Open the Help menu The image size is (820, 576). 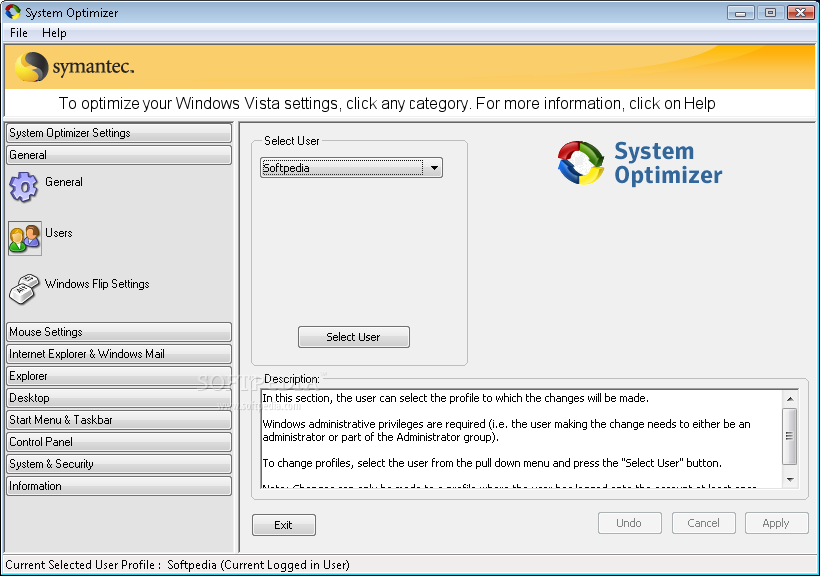[x=54, y=33]
